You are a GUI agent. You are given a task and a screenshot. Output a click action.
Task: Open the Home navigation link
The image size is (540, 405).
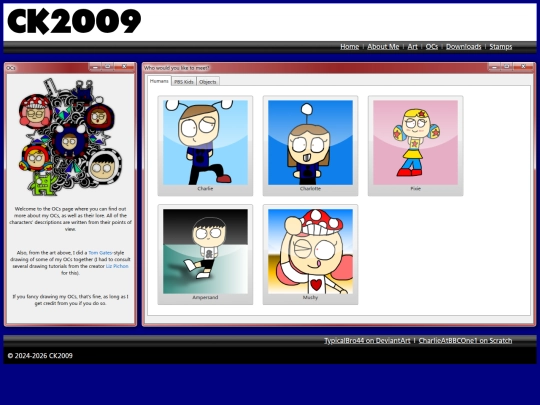350,46
